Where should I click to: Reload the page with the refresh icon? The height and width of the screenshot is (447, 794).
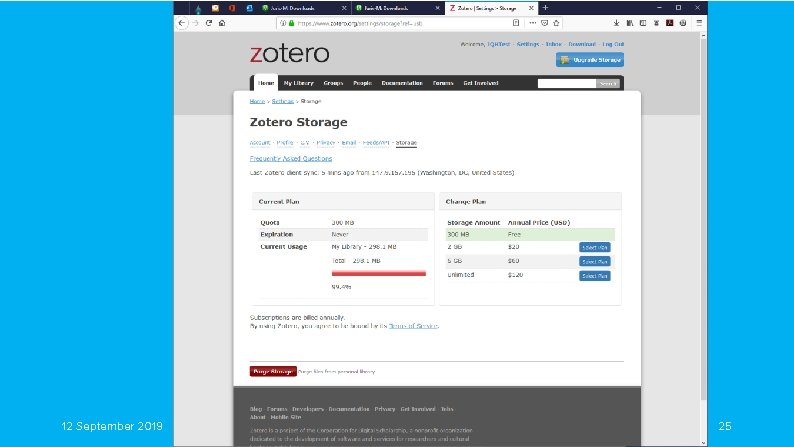(x=209, y=23)
